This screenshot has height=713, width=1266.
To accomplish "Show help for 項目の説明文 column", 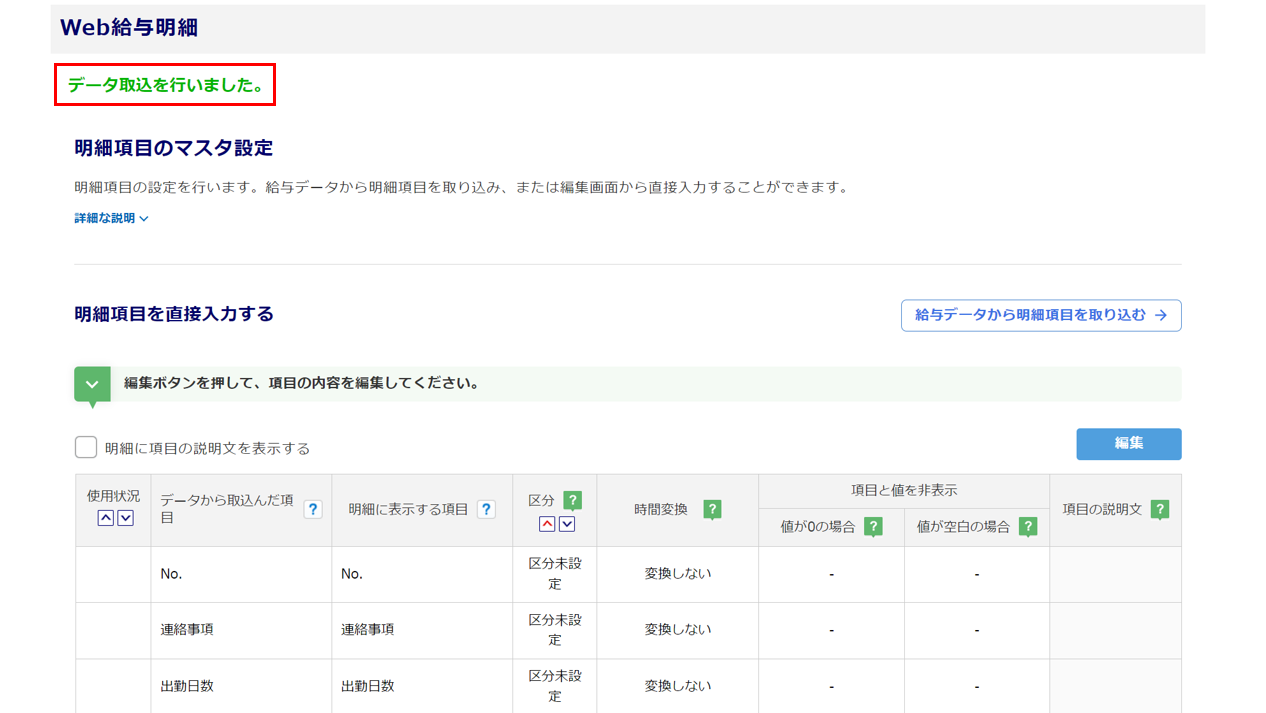I will (1160, 509).
